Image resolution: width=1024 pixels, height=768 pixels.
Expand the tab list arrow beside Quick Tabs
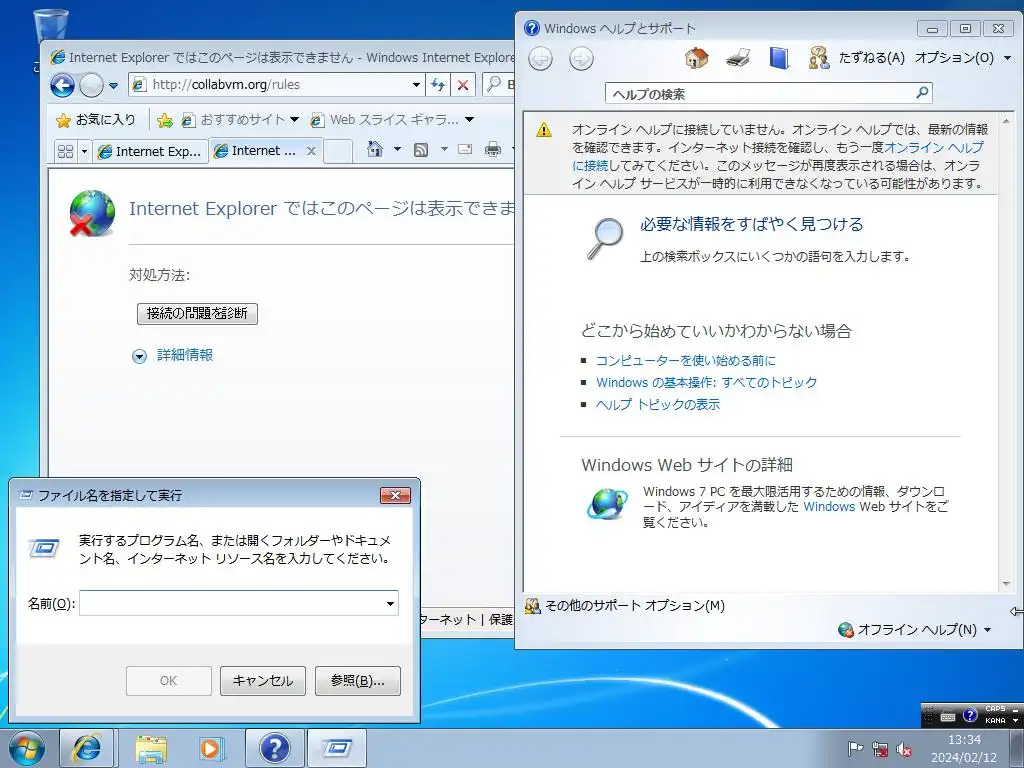click(x=84, y=152)
